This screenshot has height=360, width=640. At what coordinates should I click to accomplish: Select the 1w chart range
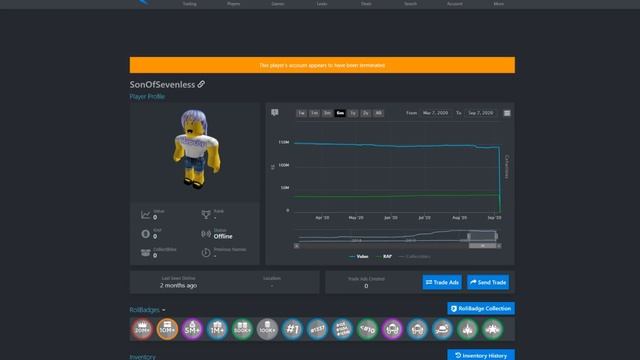pos(301,113)
